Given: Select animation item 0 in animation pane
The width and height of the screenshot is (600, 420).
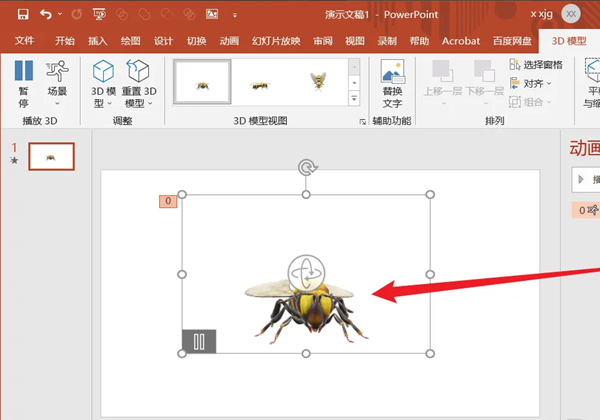Looking at the screenshot, I should (x=586, y=210).
